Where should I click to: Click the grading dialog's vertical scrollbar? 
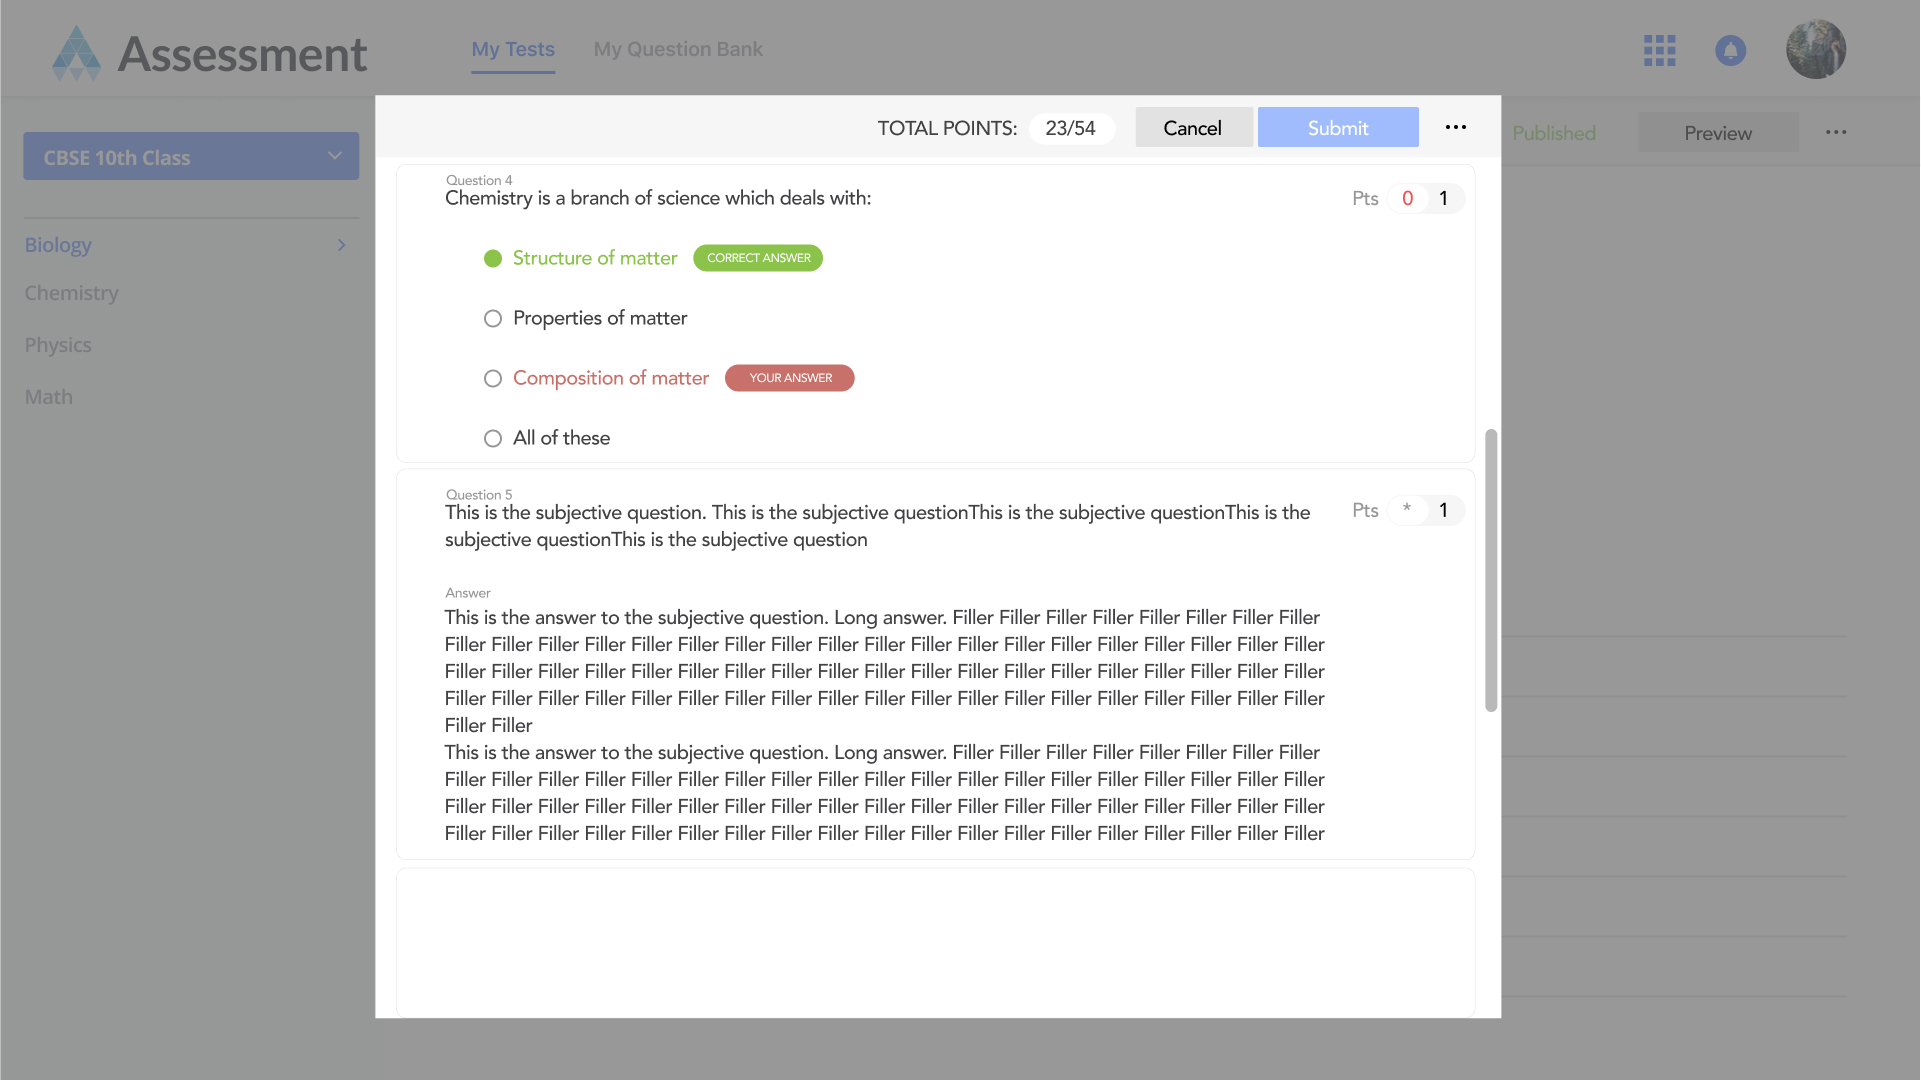click(1490, 570)
